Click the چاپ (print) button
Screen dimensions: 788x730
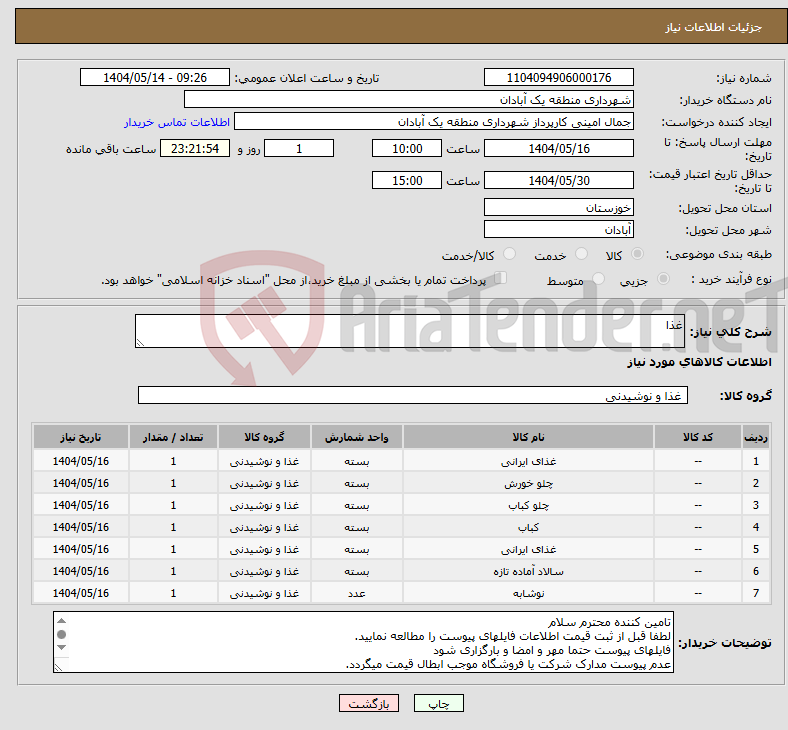click(x=438, y=703)
